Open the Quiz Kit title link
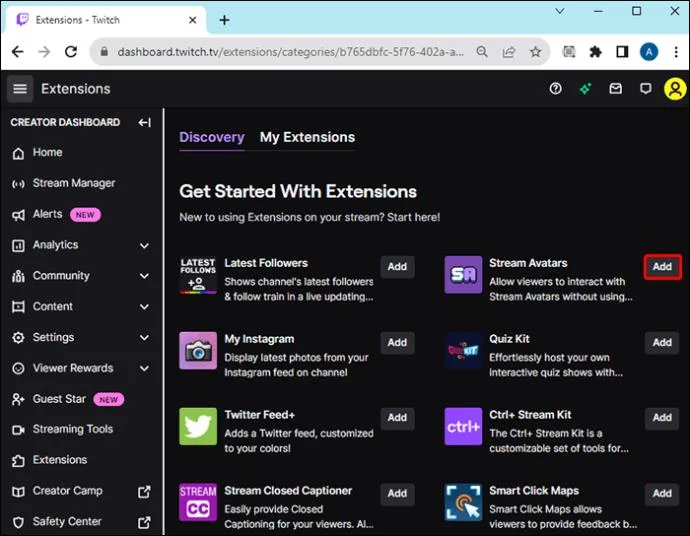This screenshot has width=690, height=536. pyautogui.click(x=510, y=339)
